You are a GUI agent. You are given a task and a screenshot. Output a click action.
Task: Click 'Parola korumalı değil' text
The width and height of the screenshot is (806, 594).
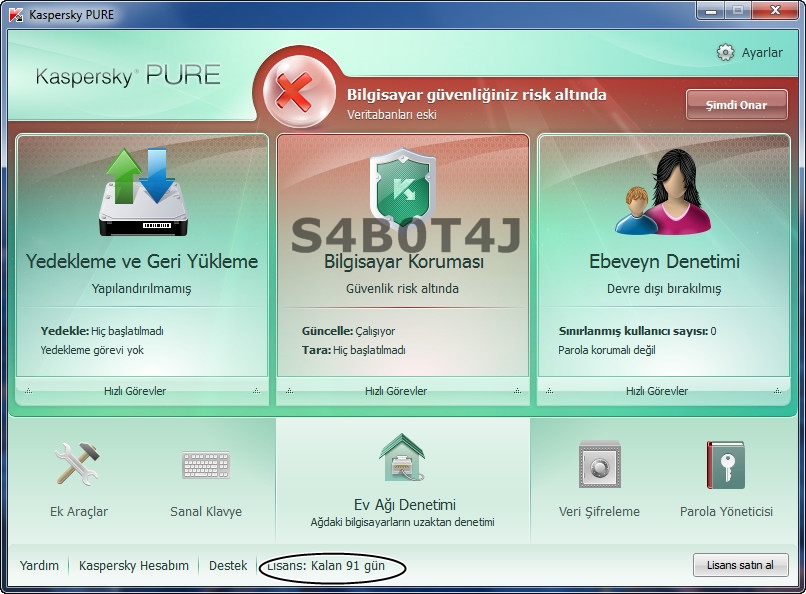(607, 350)
